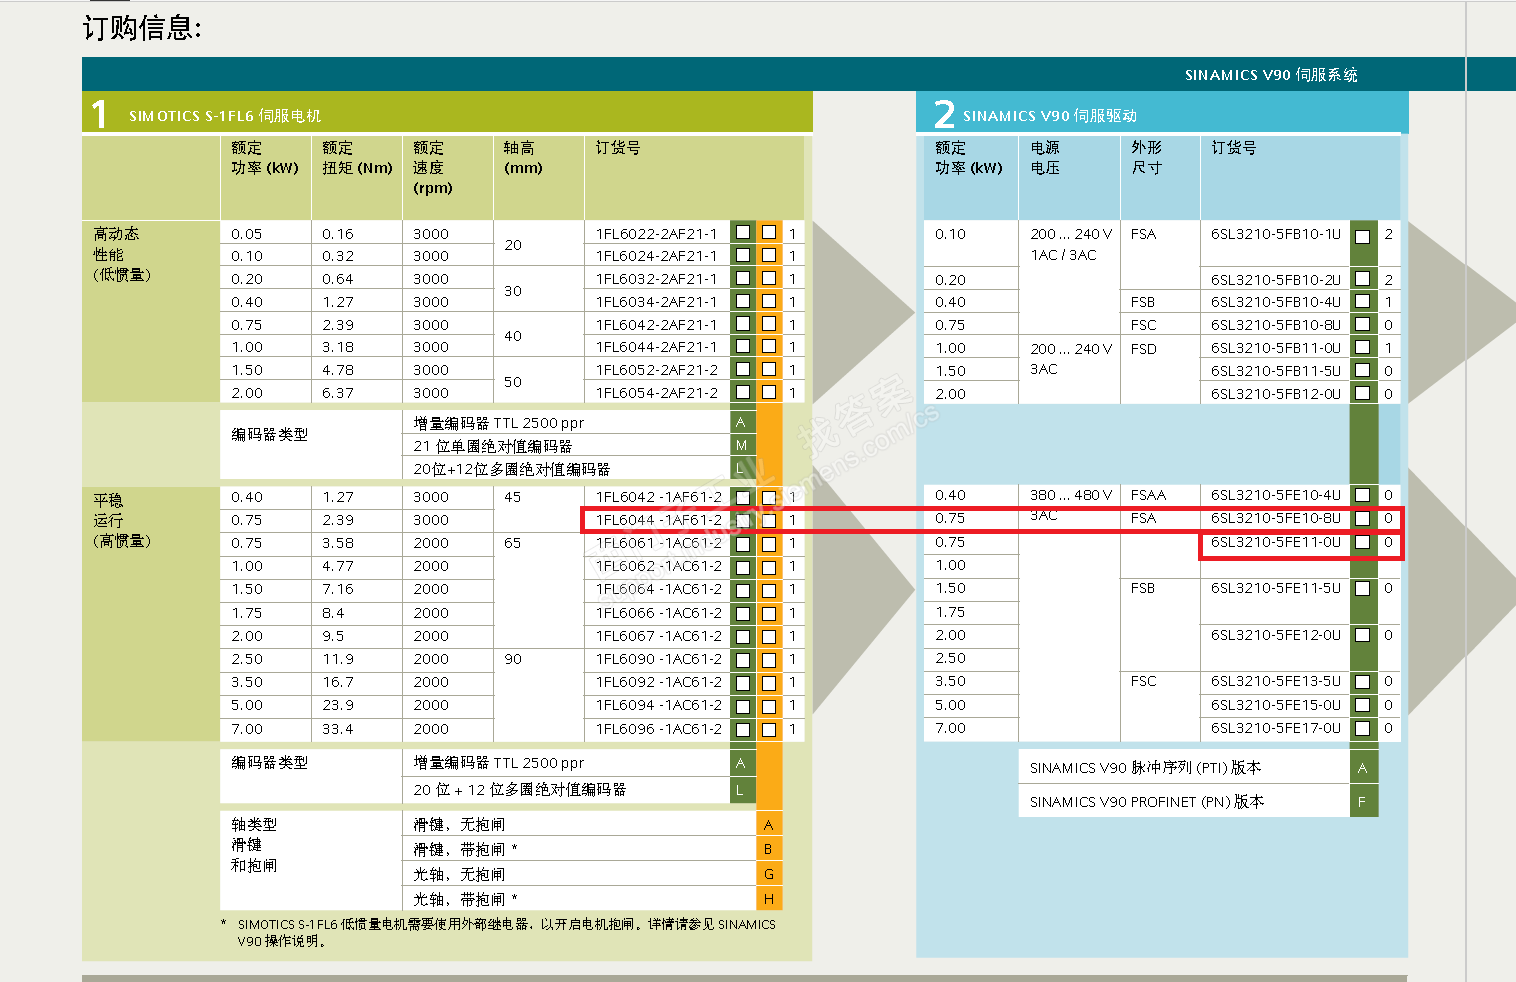Viewport: 1516px width, 982px height.
Task: Tick the orange-column checkbox for 1FL6034-2AF21-1
Action: [x=769, y=301]
